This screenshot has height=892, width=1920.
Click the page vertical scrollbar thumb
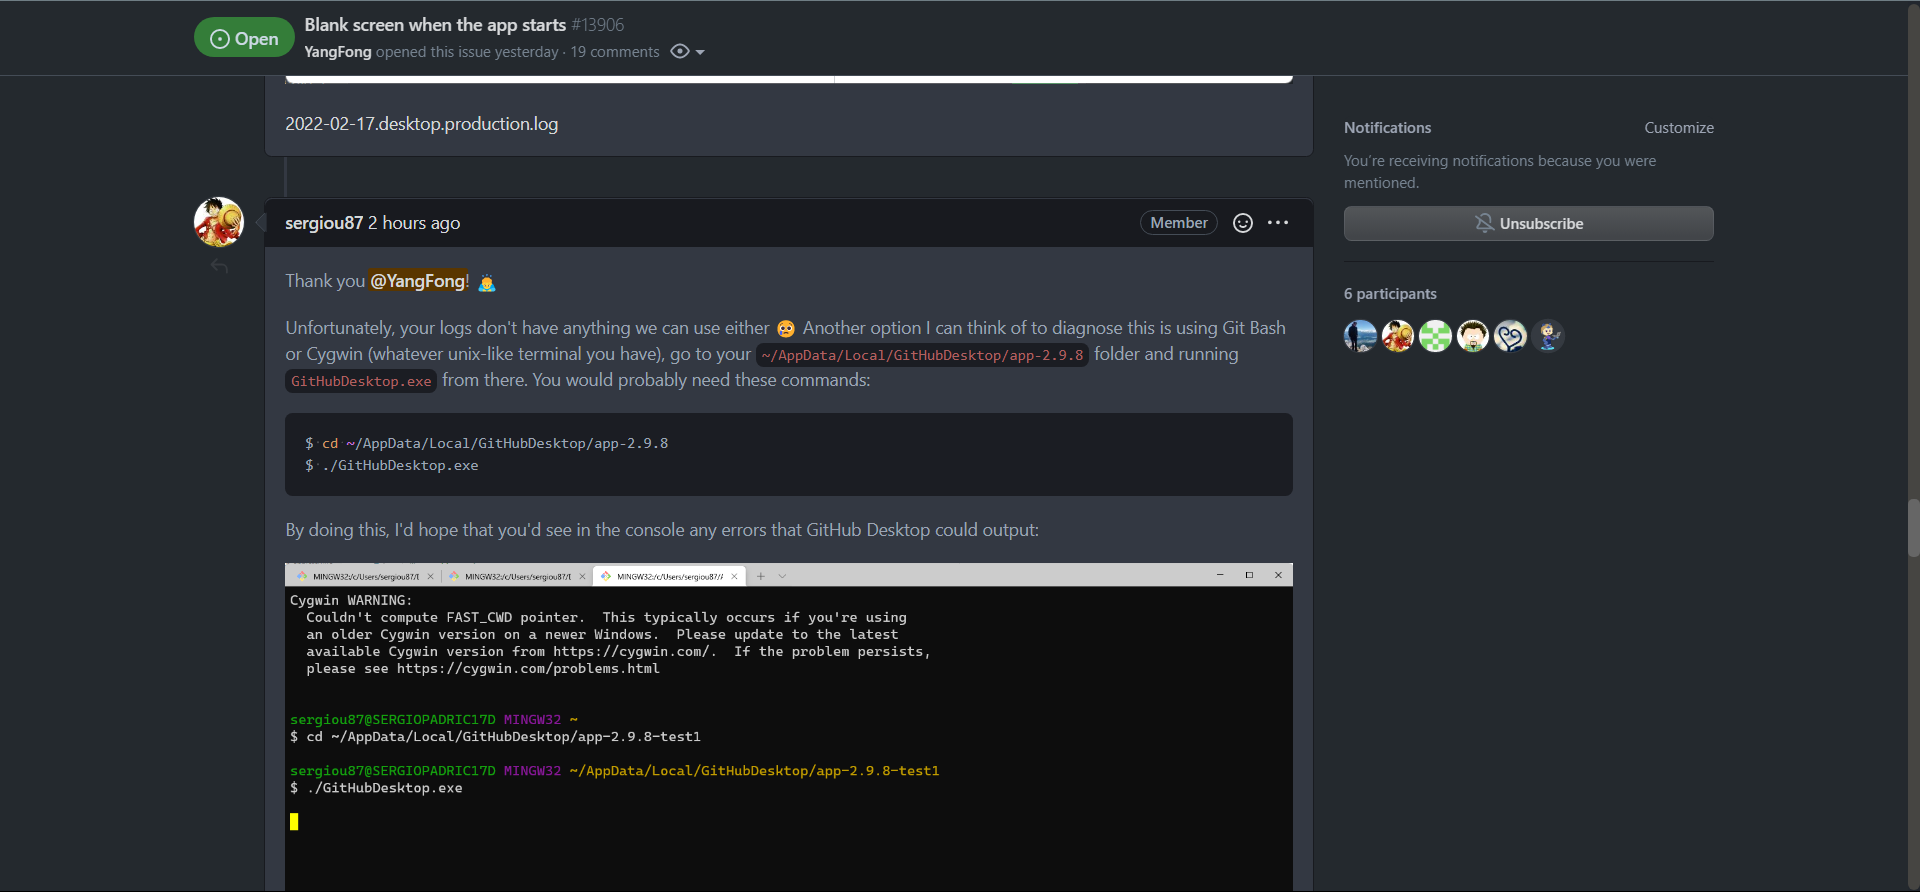[x=1913, y=527]
